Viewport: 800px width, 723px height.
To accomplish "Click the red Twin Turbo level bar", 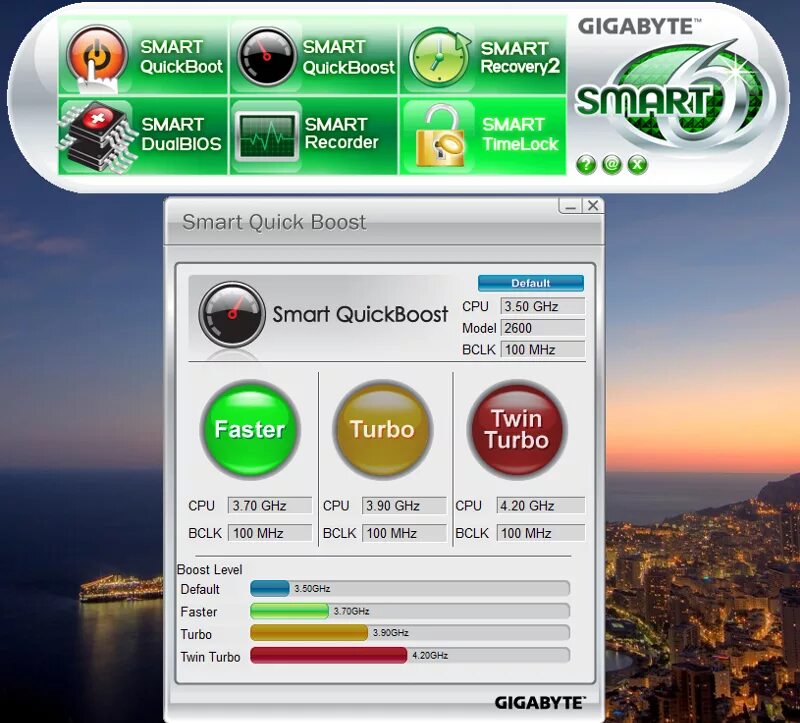I will tap(329, 655).
